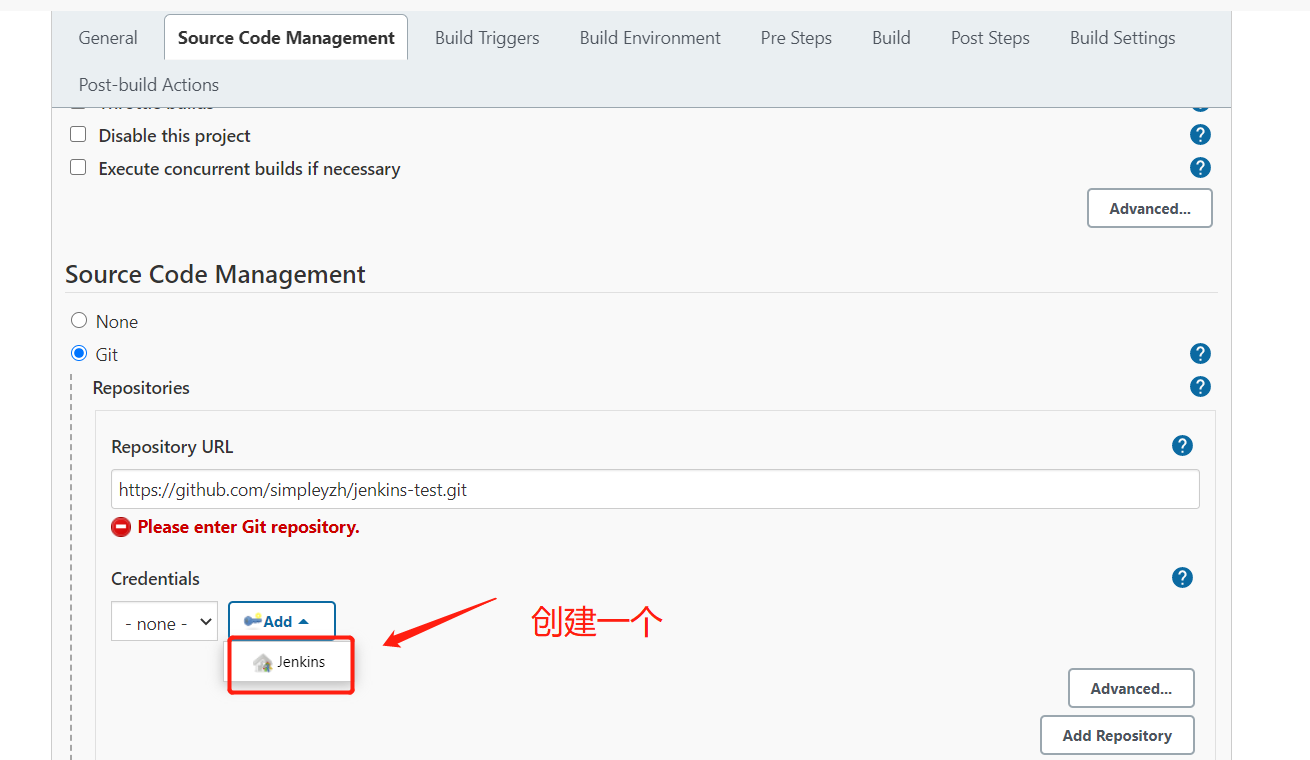Click the Jenkins credentials provider icon
1310x760 pixels.
pos(263,662)
